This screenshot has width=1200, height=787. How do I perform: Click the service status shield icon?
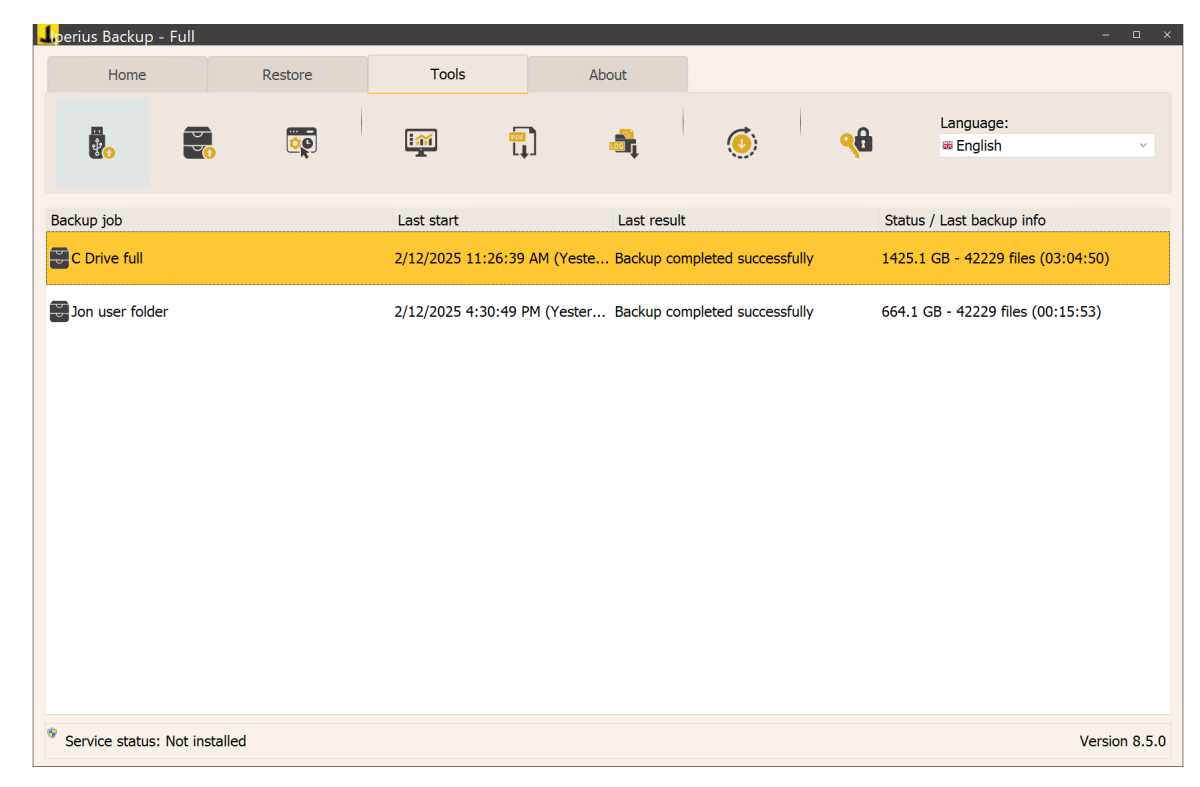[52, 733]
